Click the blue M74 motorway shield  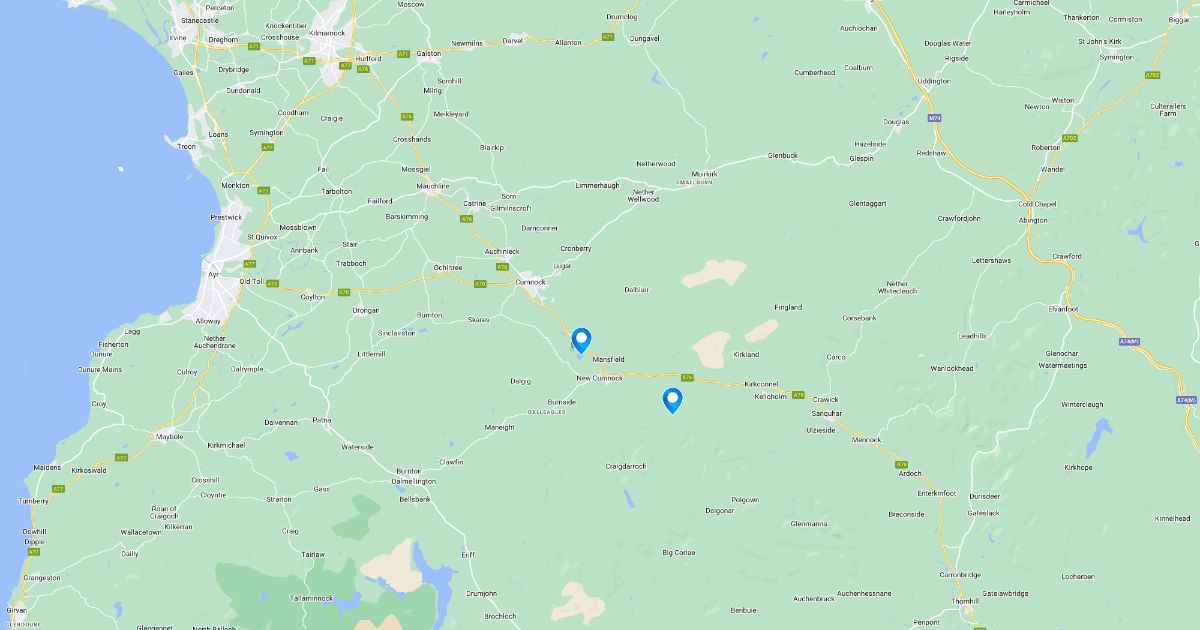(x=935, y=118)
